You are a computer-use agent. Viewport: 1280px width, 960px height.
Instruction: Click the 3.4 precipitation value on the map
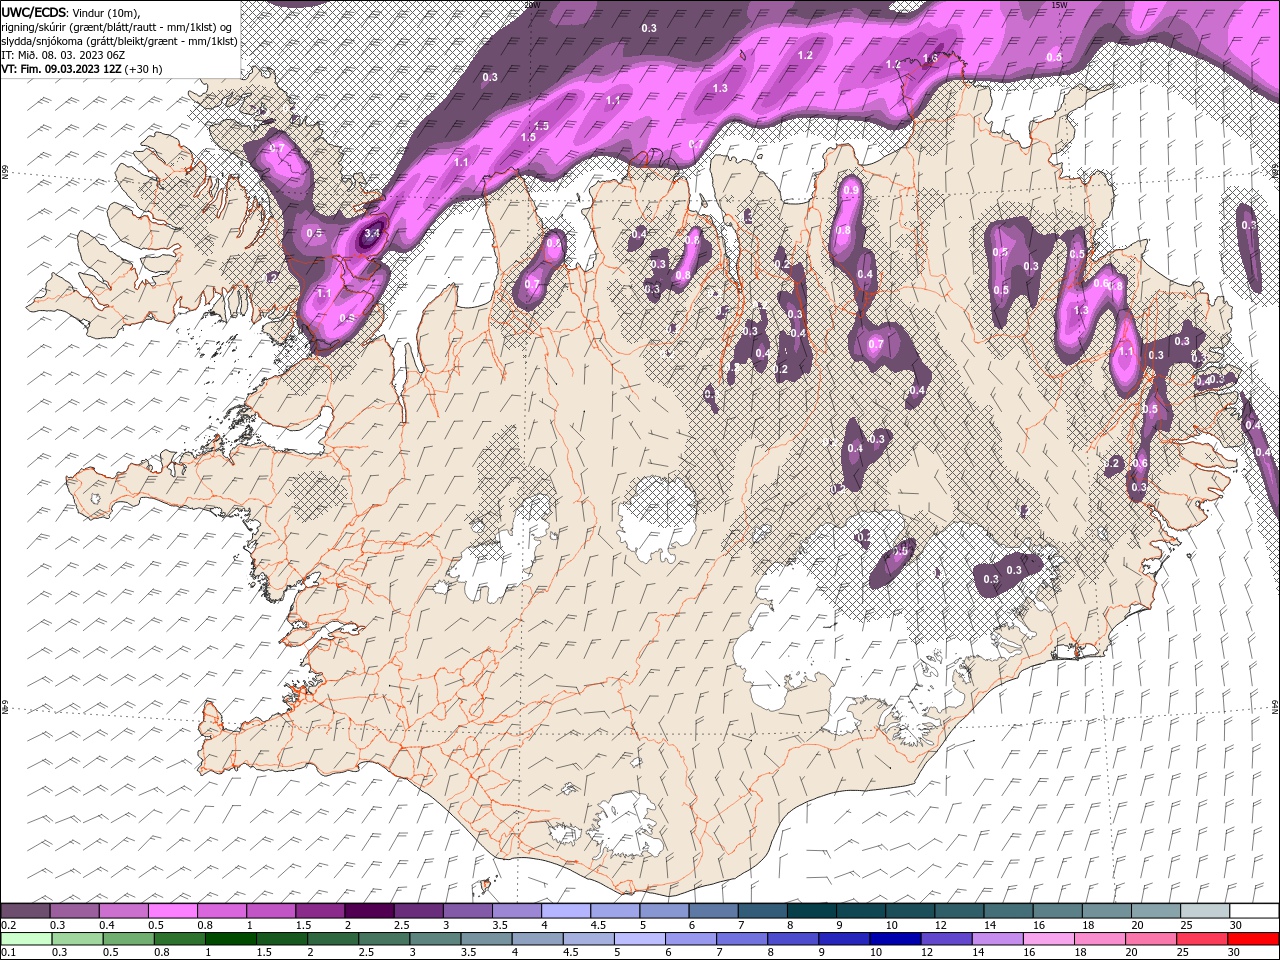click(372, 233)
